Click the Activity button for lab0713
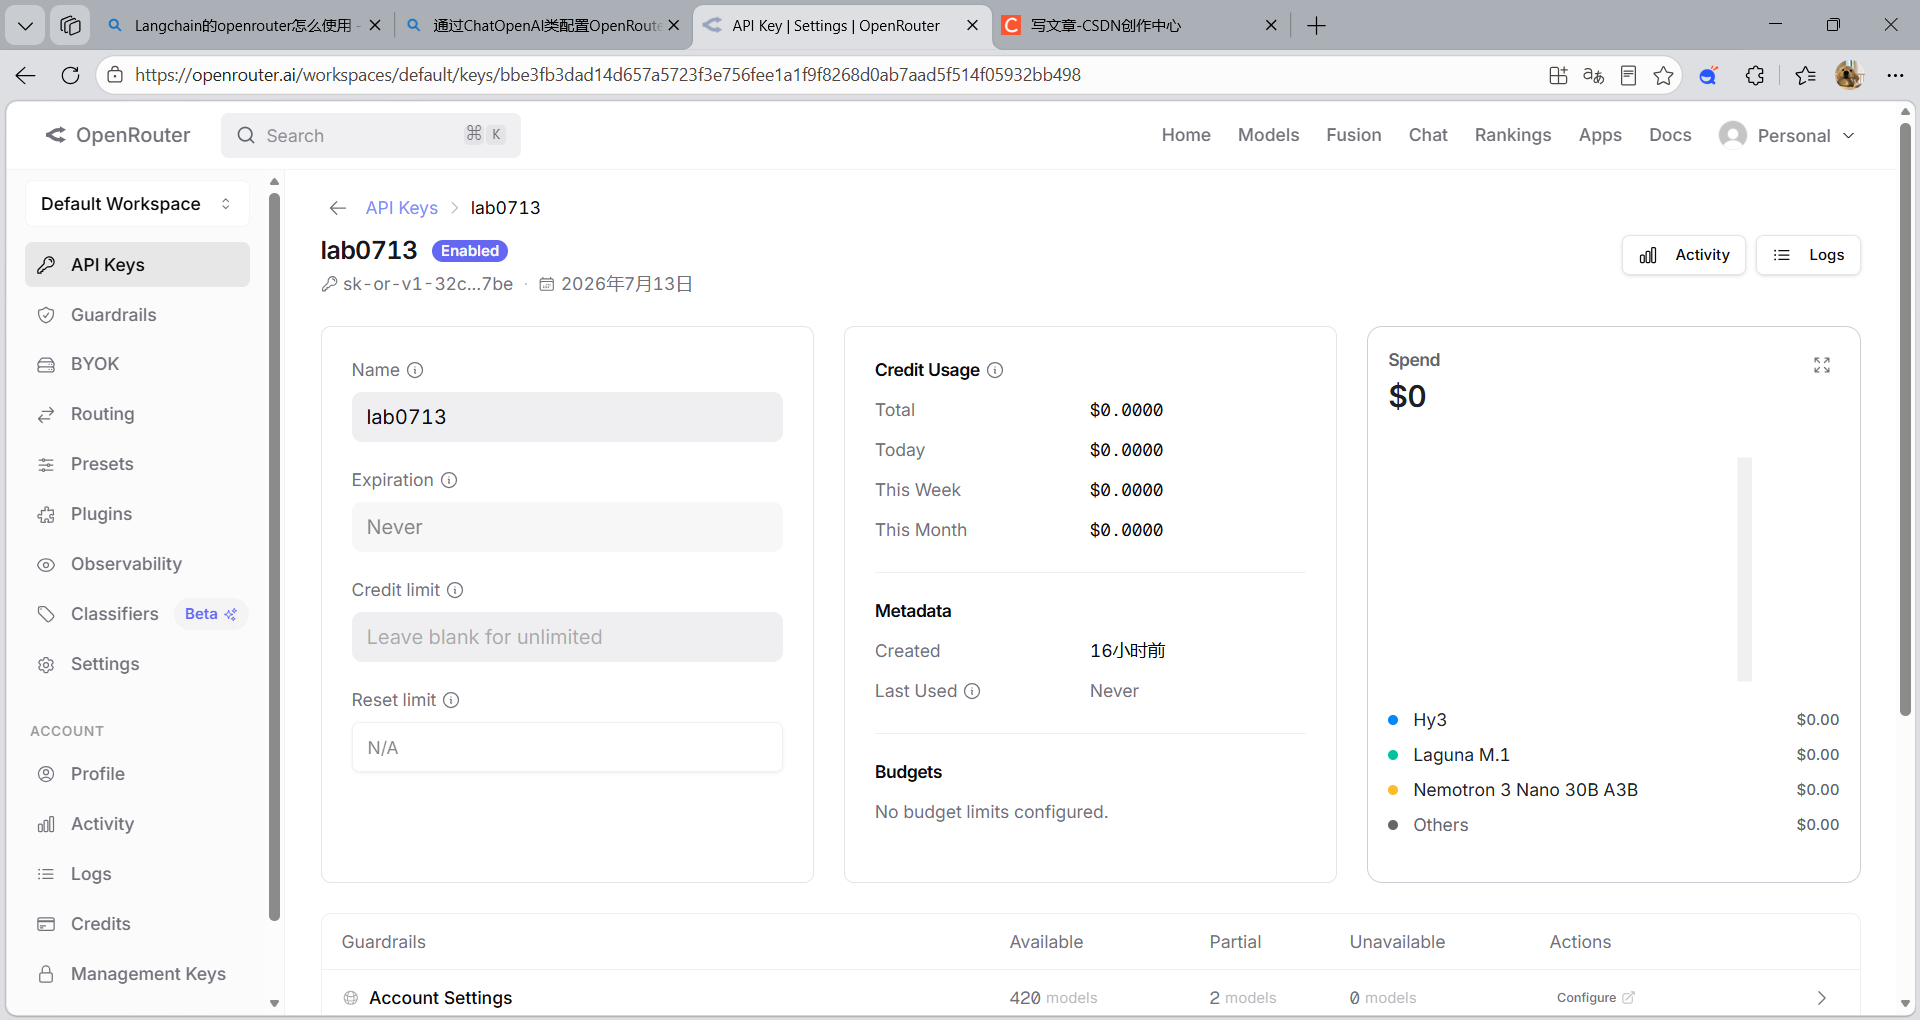Screen dimensions: 1920x1020 pos(1684,255)
